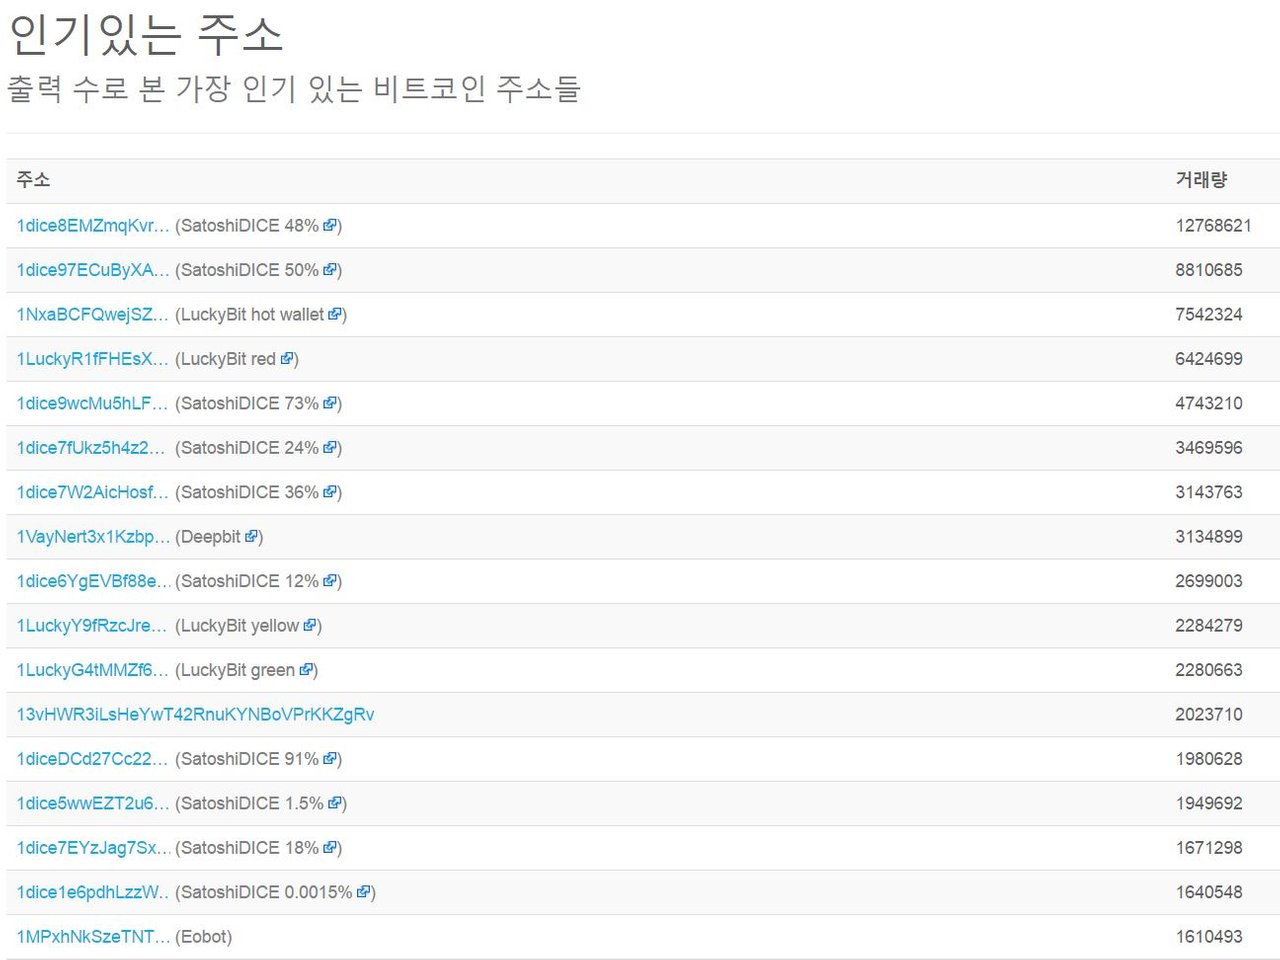Open full address 13vHWR3iLsHeYwT42RnuKYNBoVPrKKZgRv
The image size is (1280, 960).
coord(195,715)
